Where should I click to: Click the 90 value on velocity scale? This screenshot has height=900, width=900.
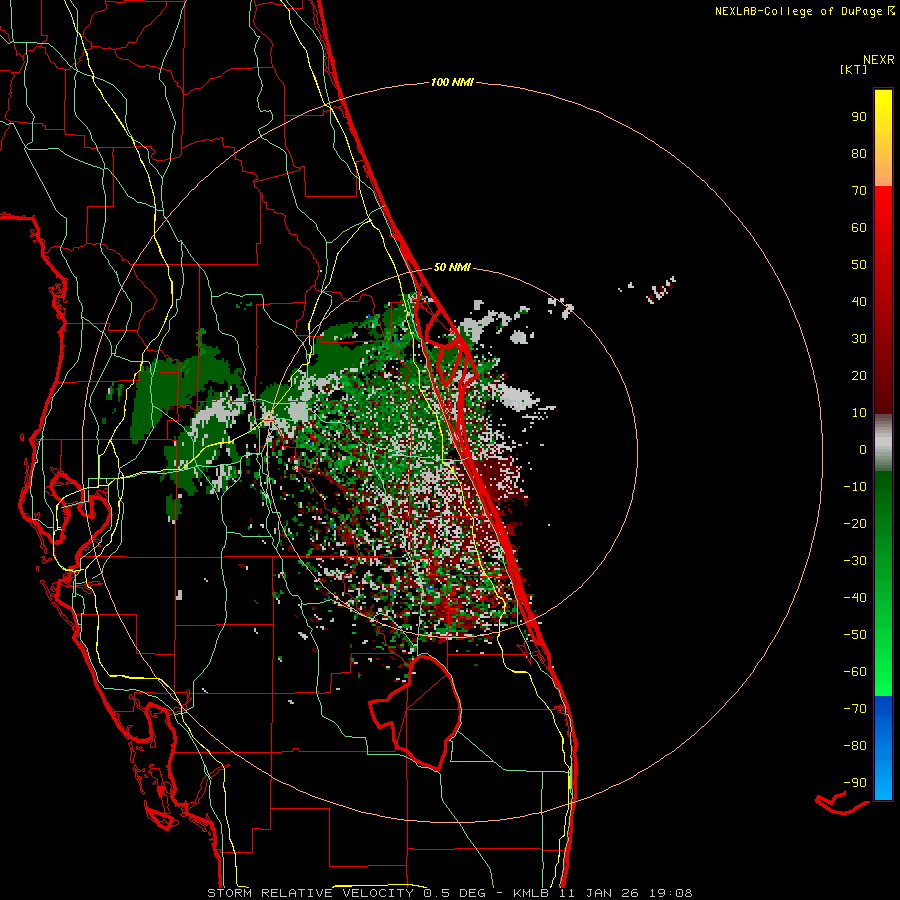(859, 117)
